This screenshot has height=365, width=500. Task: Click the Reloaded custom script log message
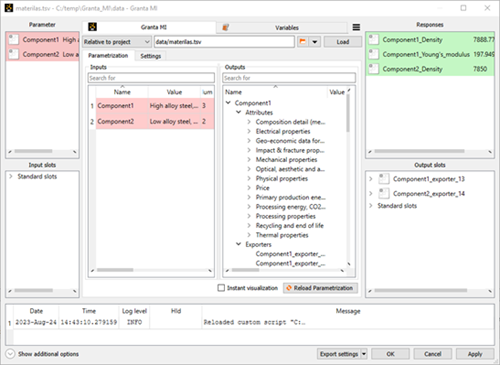pos(254,322)
